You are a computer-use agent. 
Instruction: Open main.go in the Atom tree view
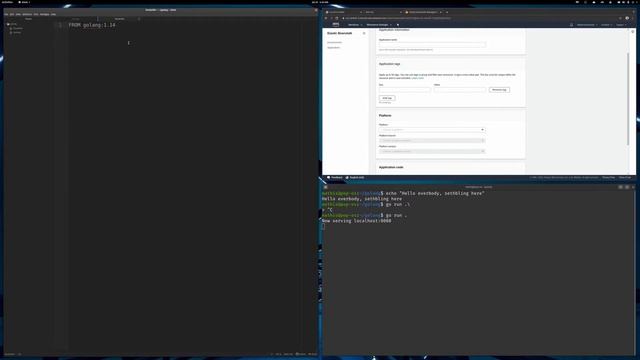click(16, 32)
